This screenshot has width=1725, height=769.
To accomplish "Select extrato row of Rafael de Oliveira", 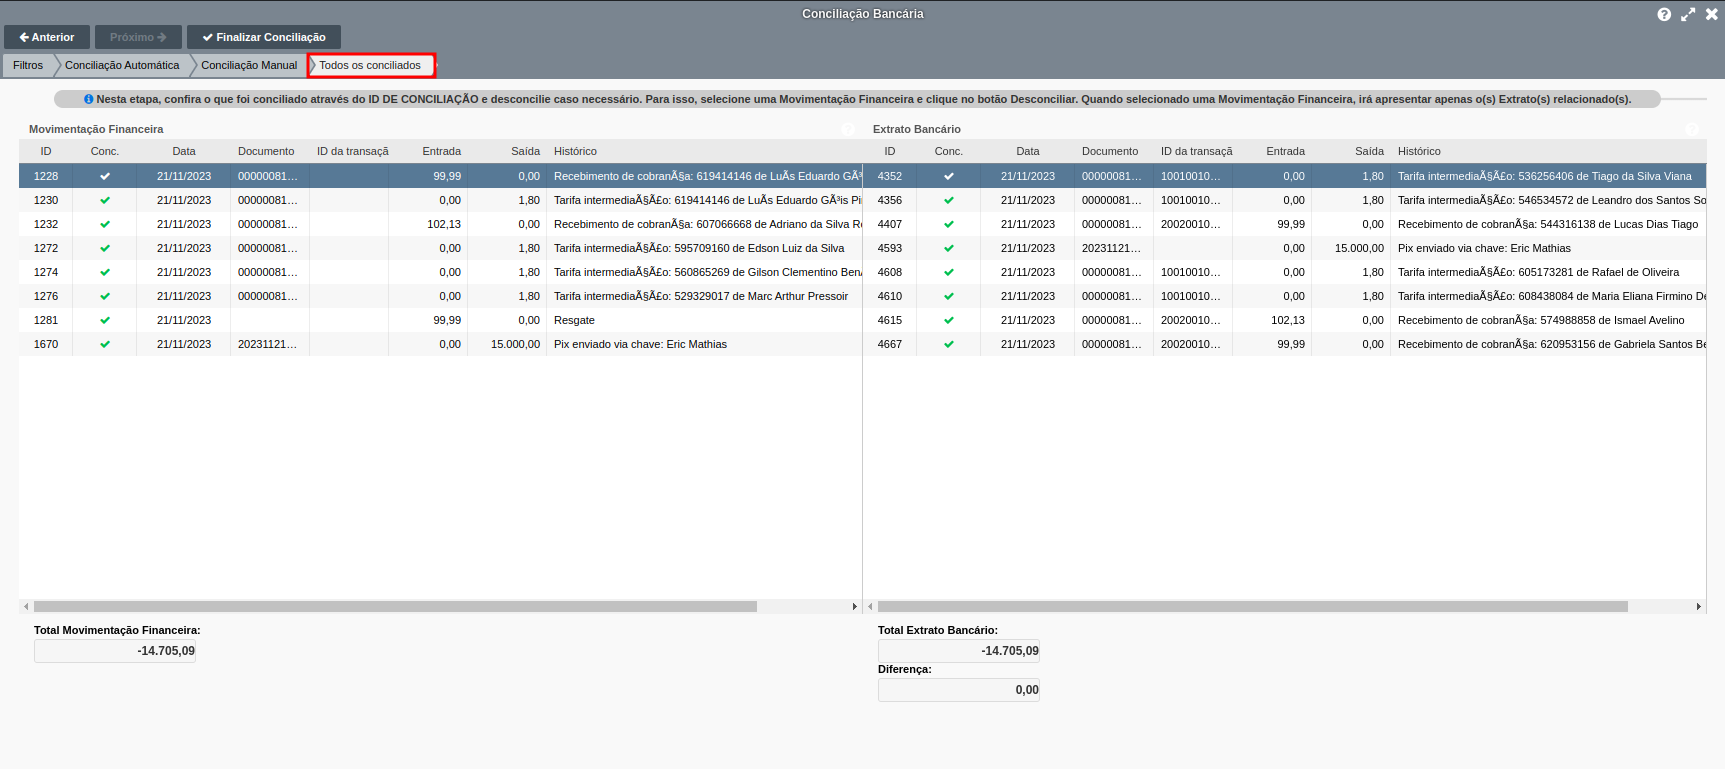I will click(1284, 272).
